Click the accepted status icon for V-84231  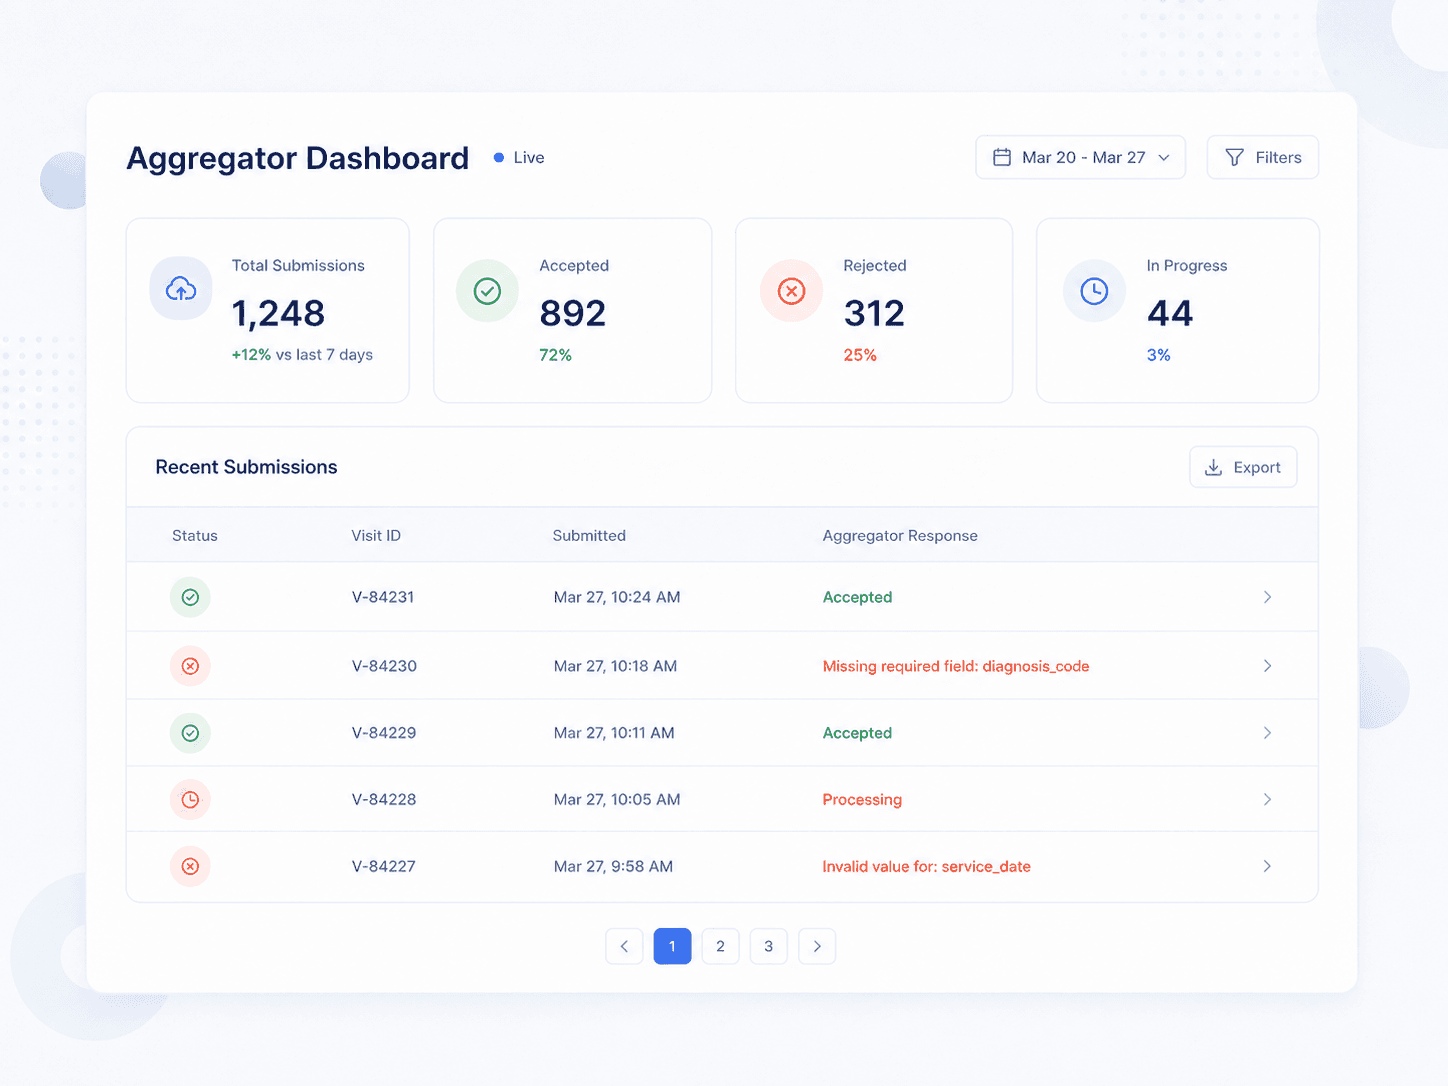(x=190, y=597)
